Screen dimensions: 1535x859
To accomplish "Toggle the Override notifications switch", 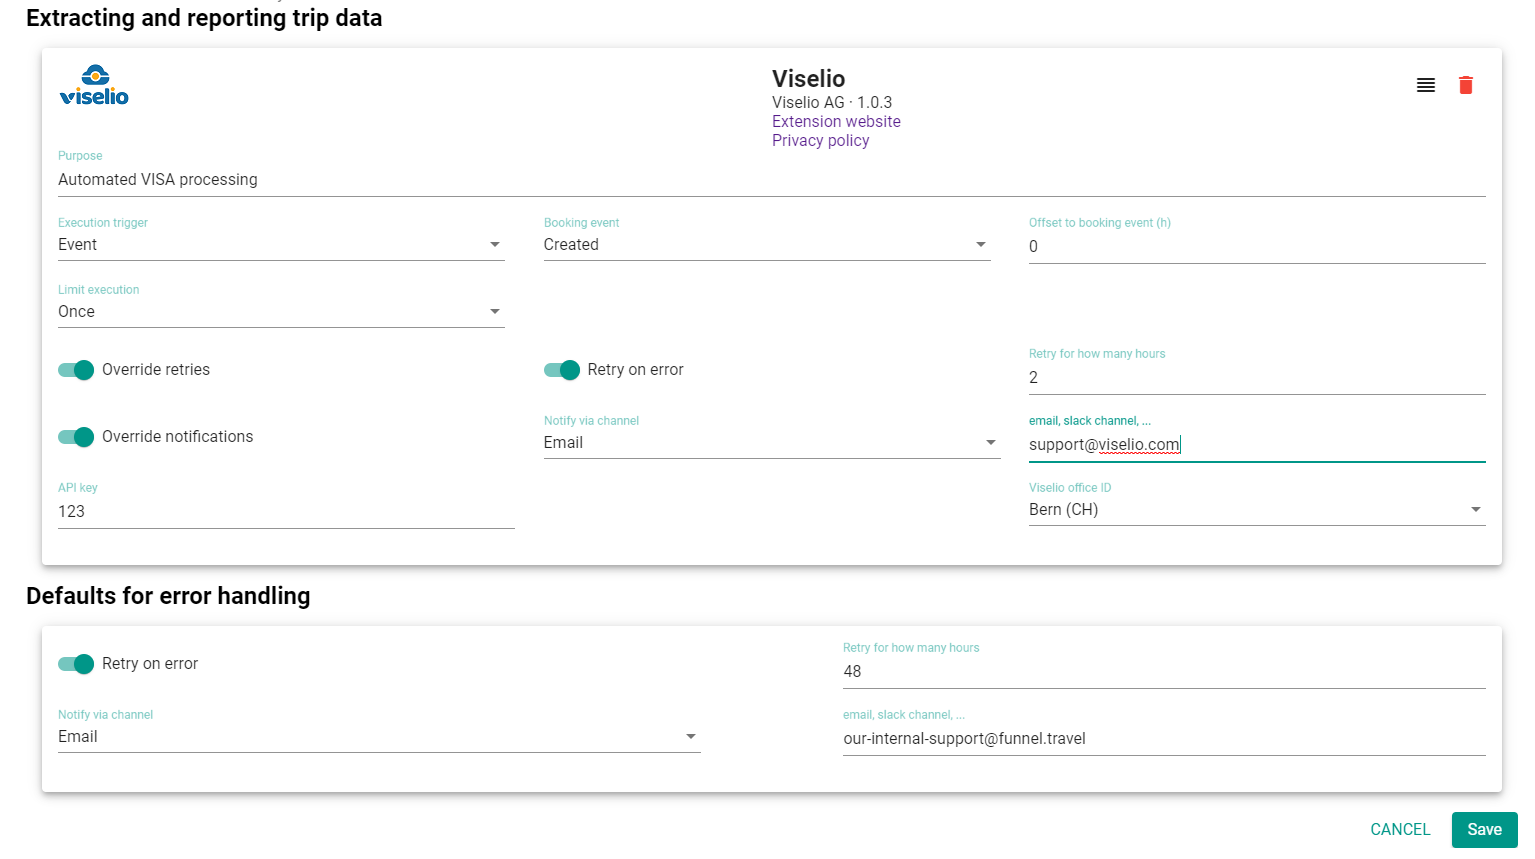I will pos(76,437).
